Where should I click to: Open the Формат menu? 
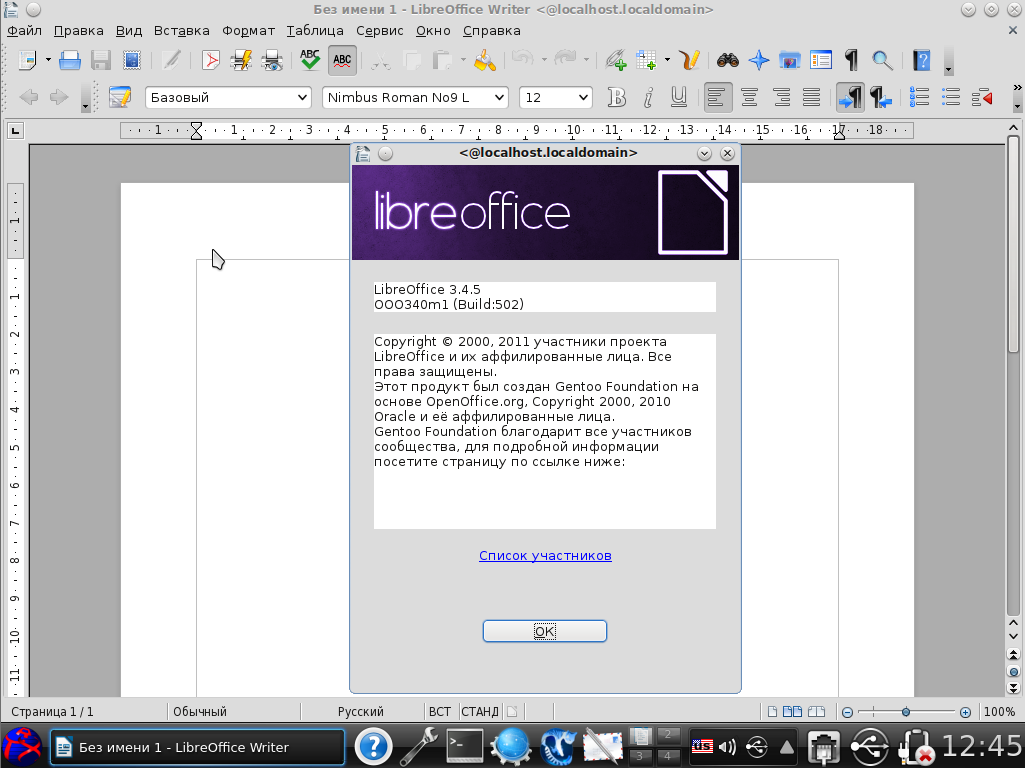tap(248, 31)
